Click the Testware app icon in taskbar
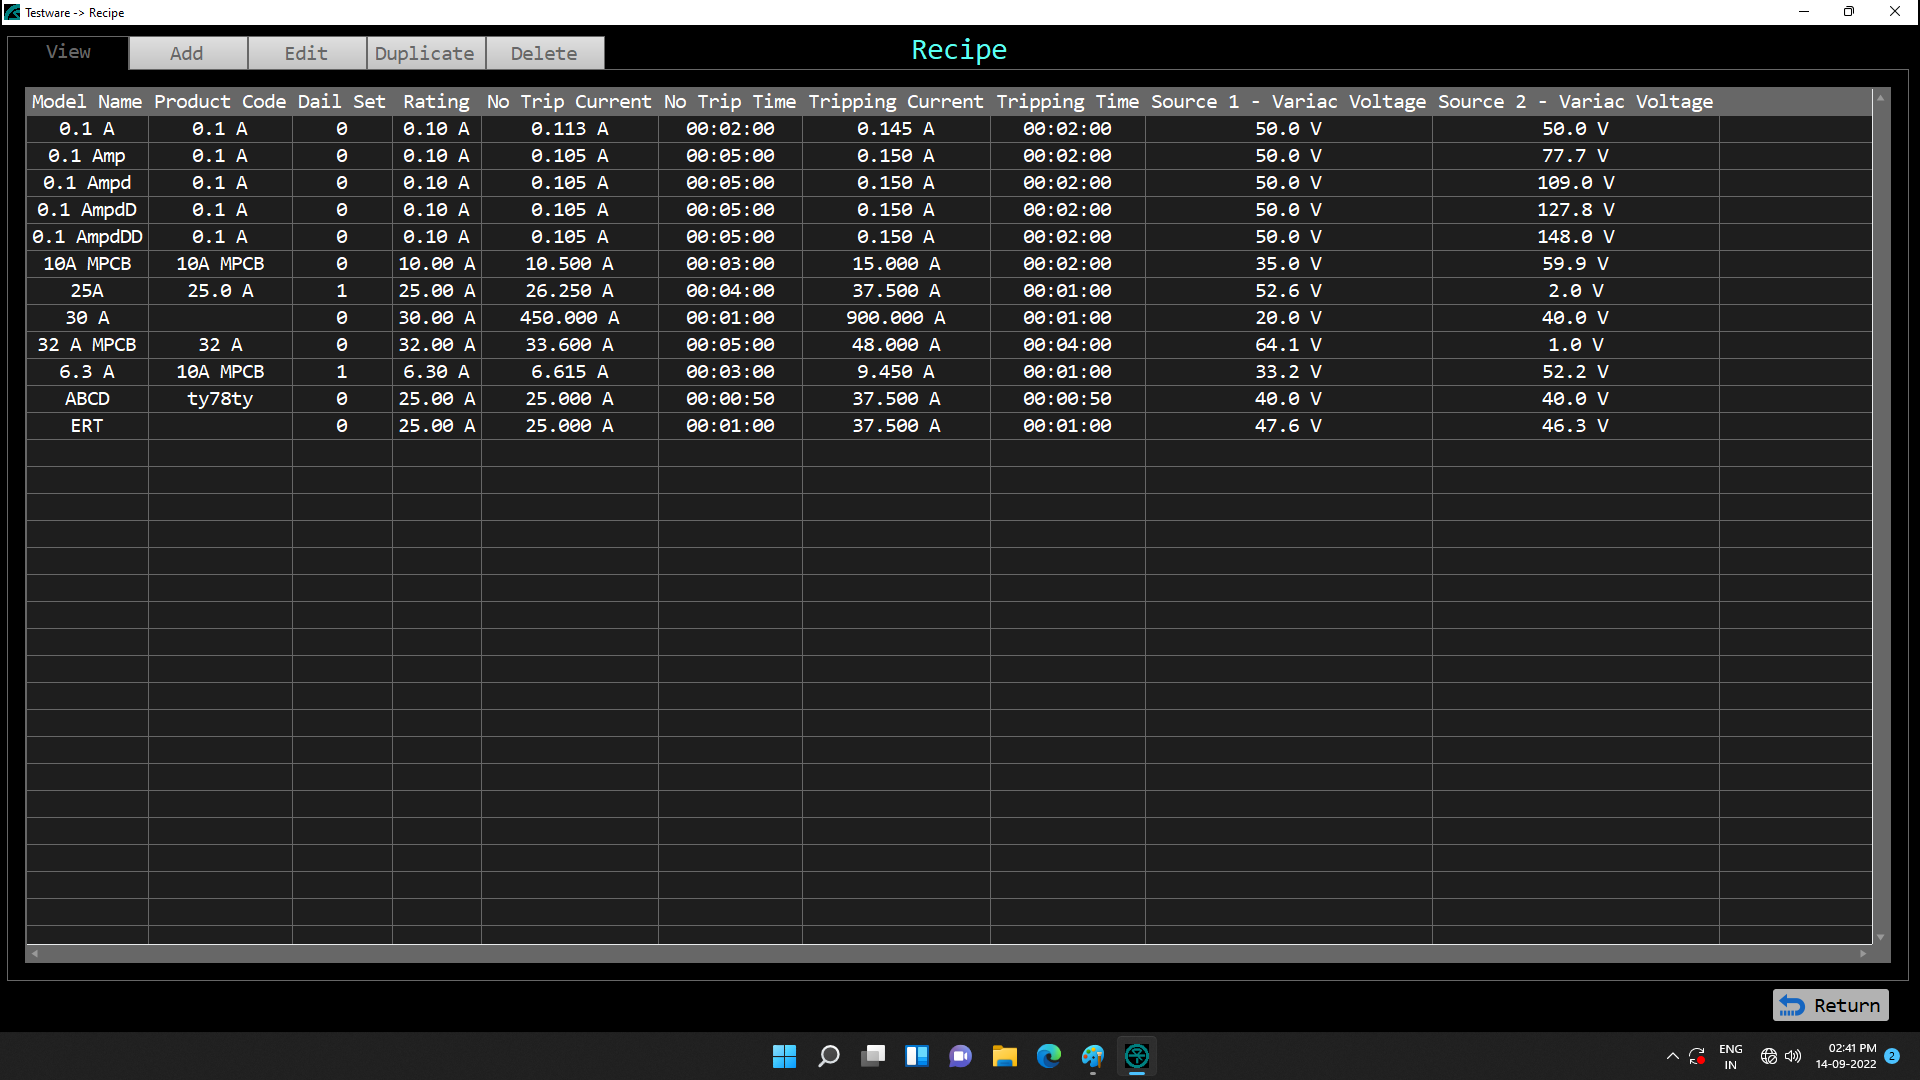 coord(1137,1056)
